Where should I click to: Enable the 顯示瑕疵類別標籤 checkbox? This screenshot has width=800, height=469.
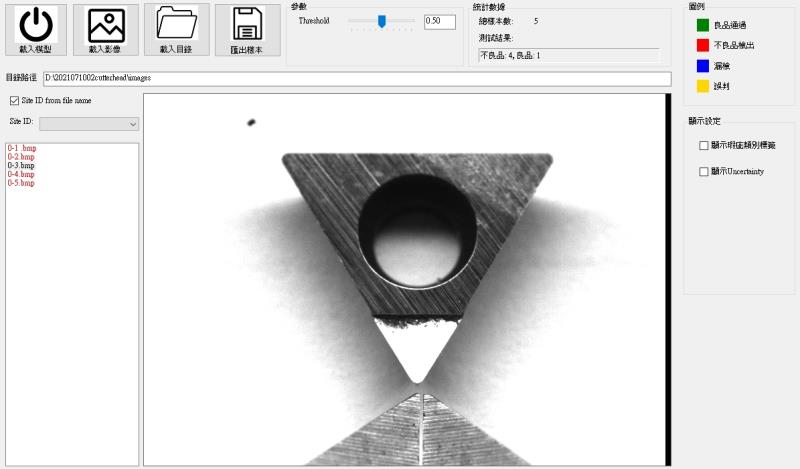tap(704, 145)
